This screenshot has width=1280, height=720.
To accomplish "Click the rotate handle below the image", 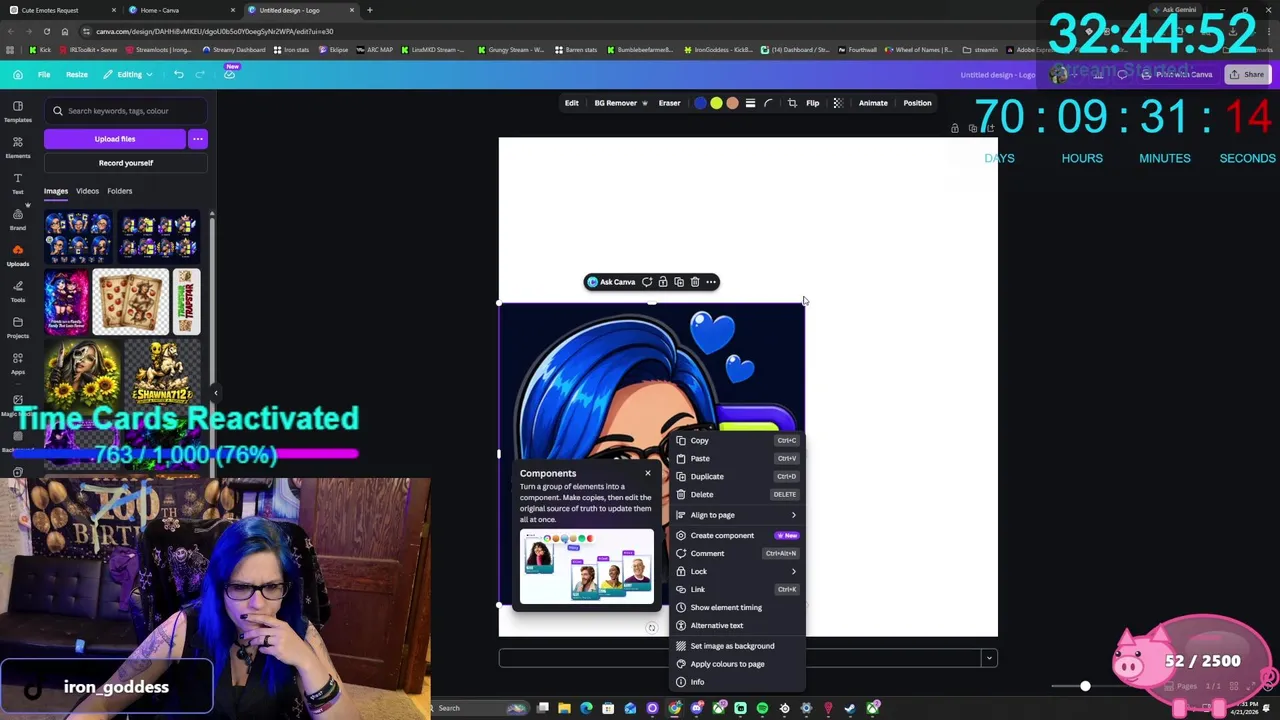I will click(651, 628).
